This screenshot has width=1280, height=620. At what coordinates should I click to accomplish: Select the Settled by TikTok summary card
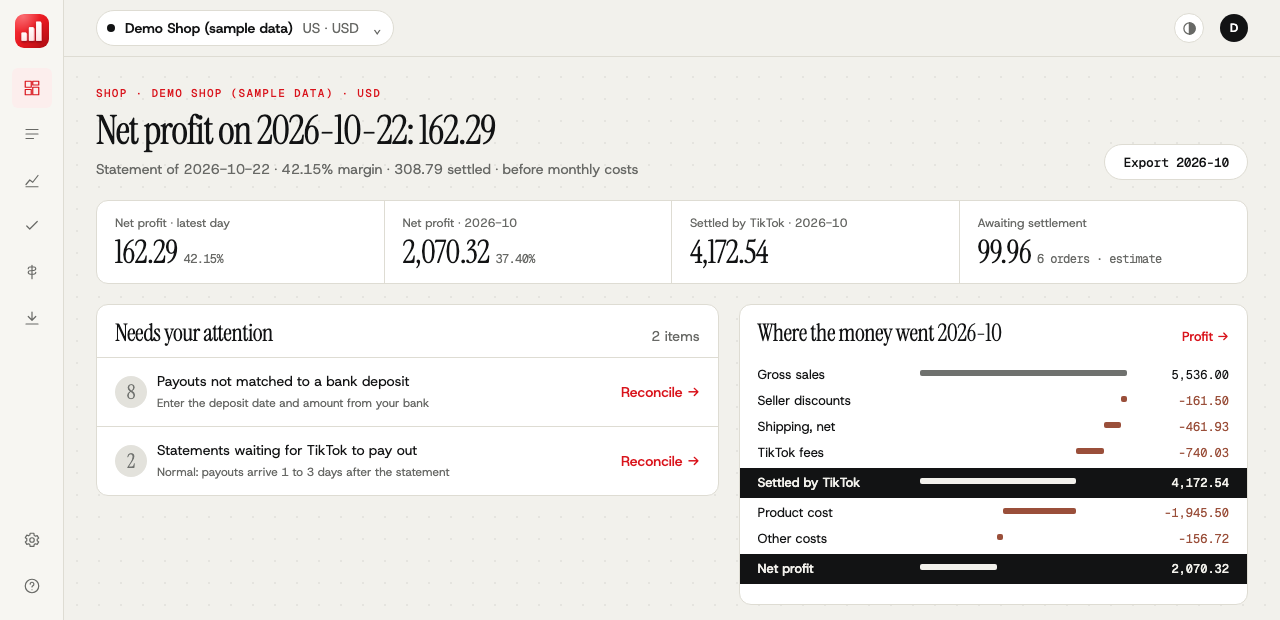click(815, 242)
